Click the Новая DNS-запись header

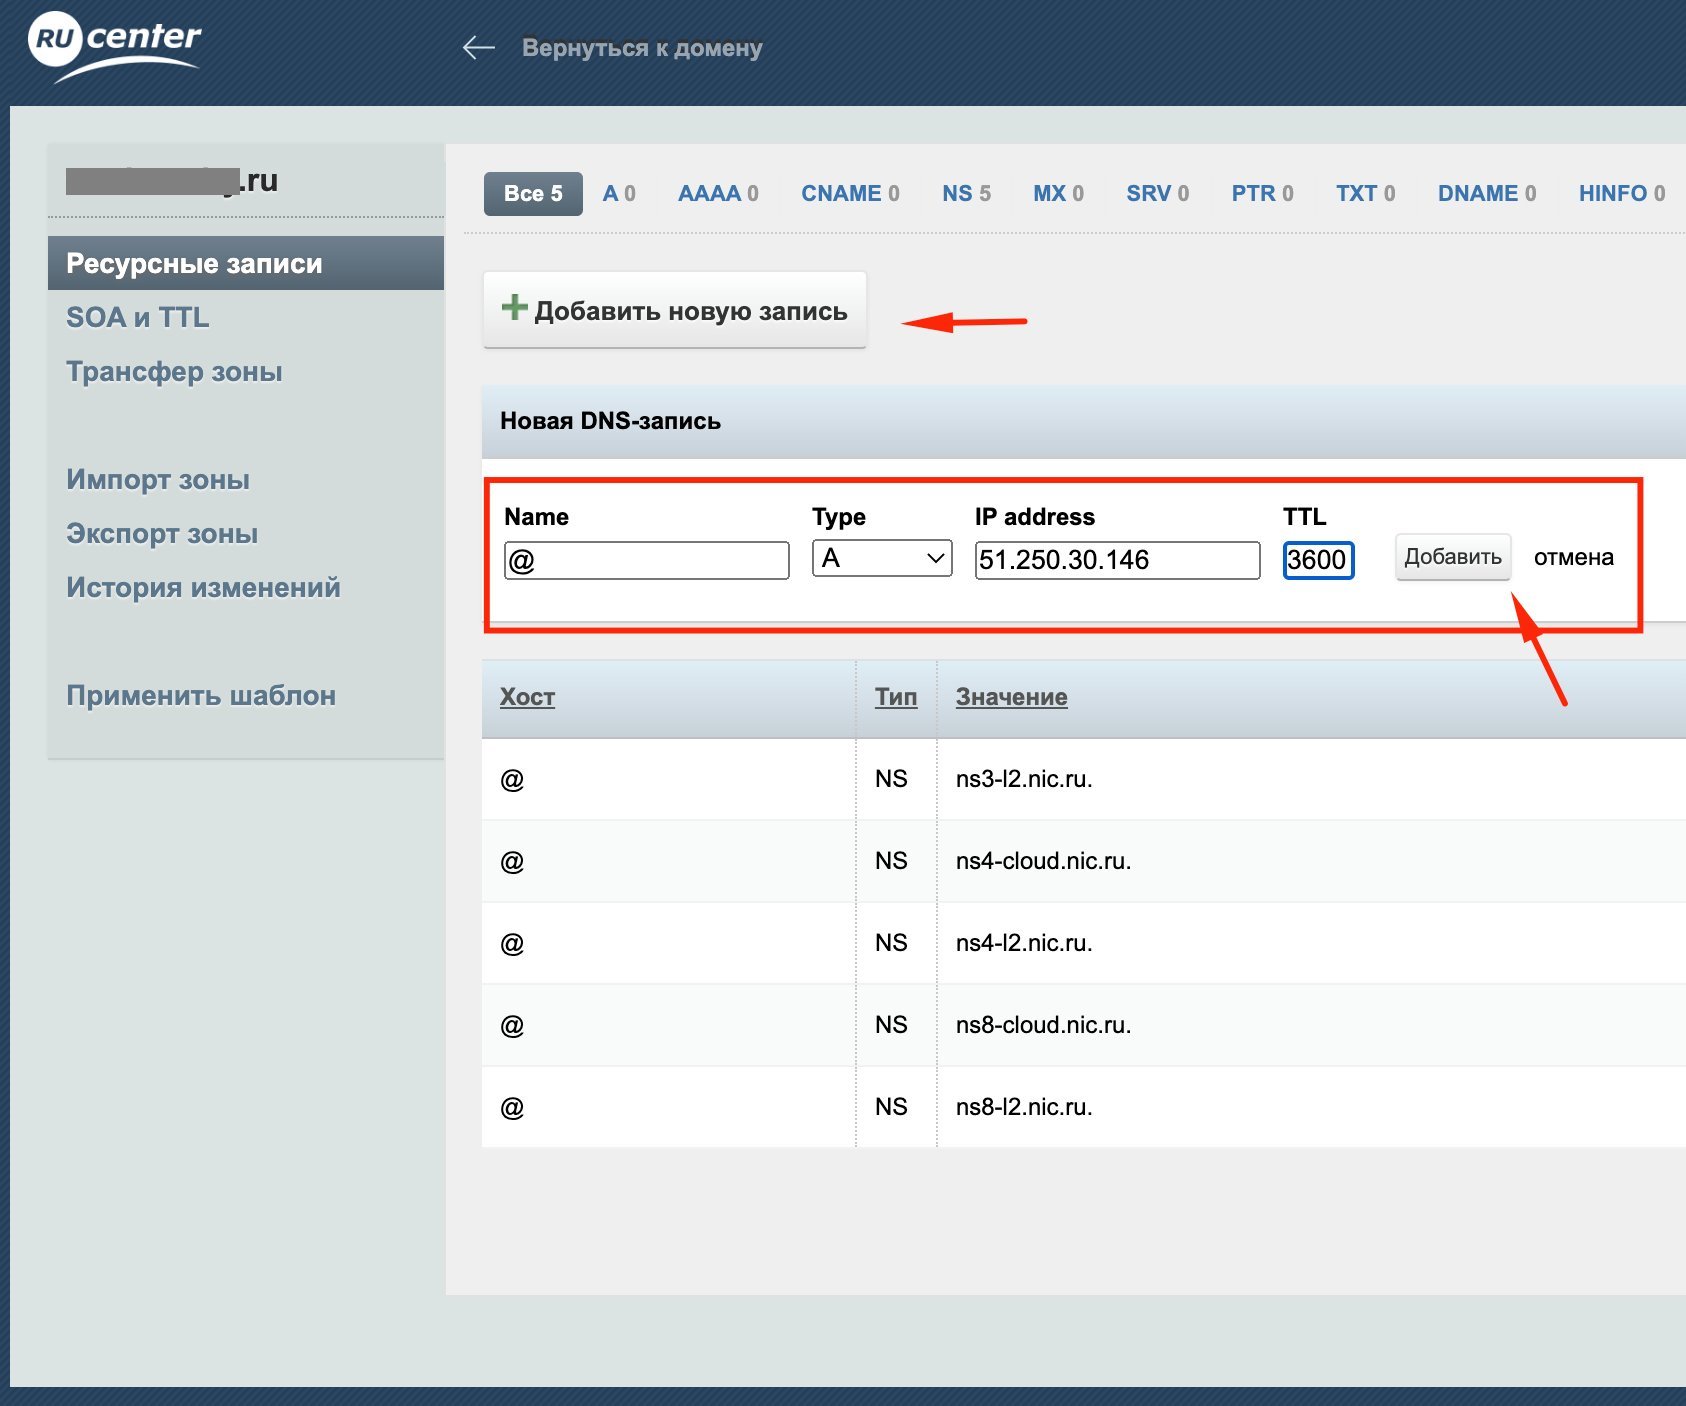[610, 421]
